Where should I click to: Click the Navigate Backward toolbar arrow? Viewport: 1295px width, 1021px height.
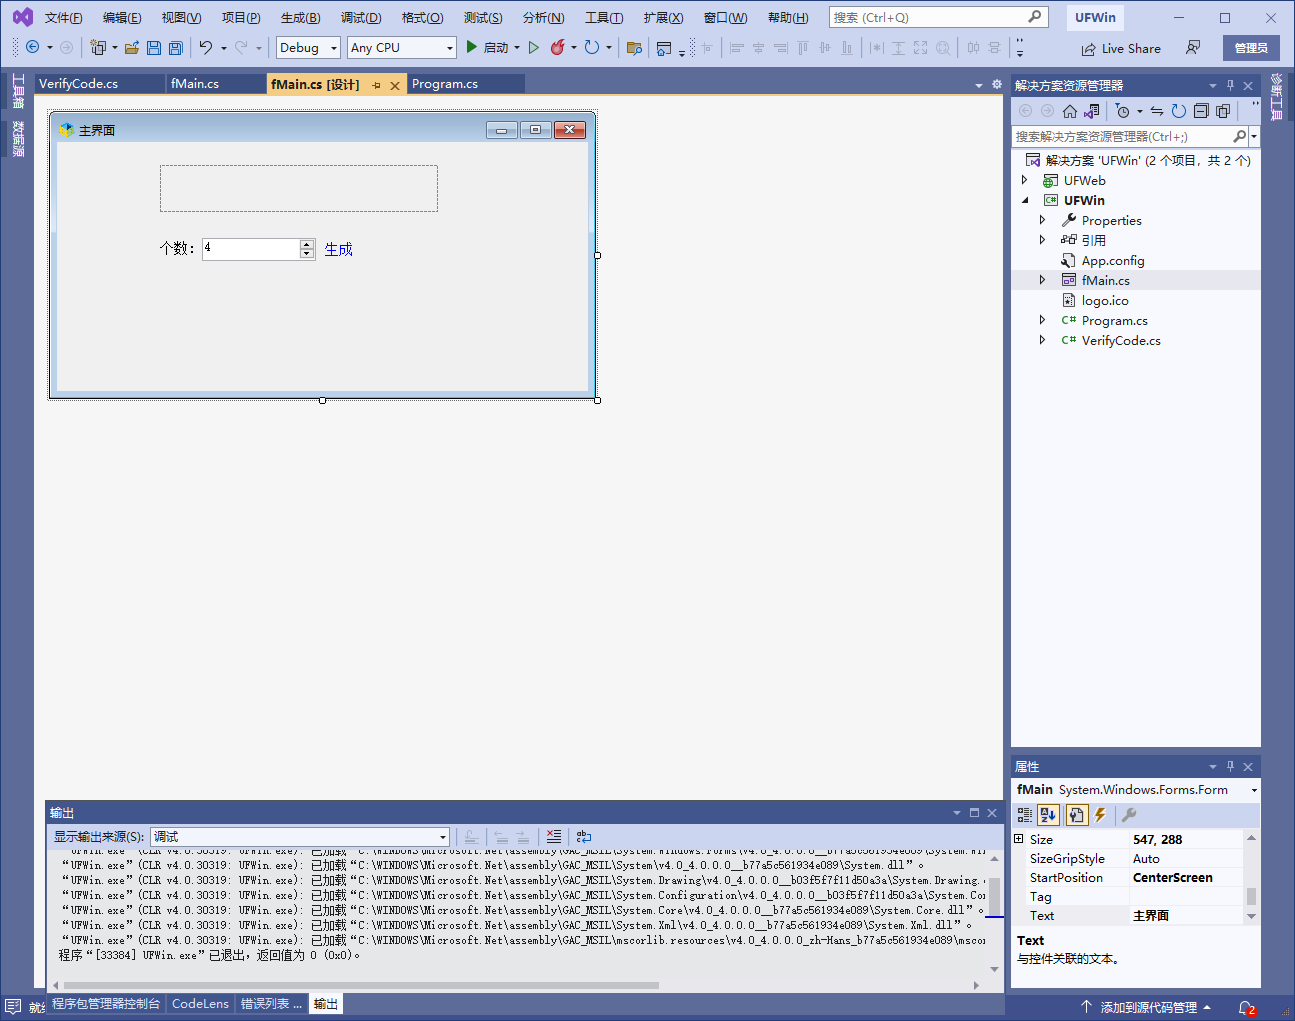click(33, 47)
